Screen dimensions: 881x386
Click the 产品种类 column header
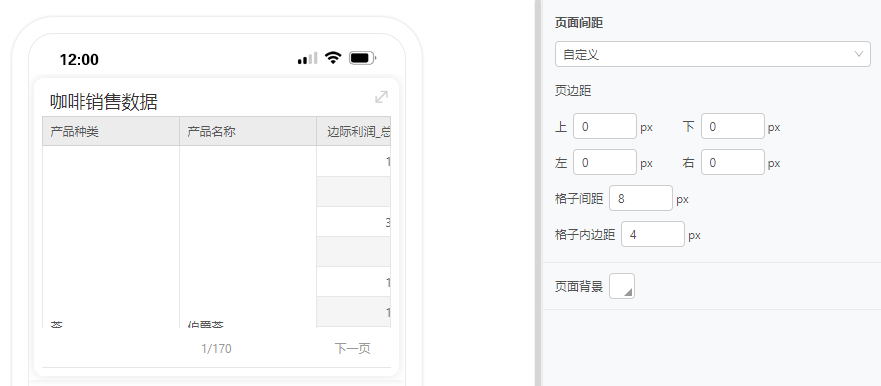[111, 131]
